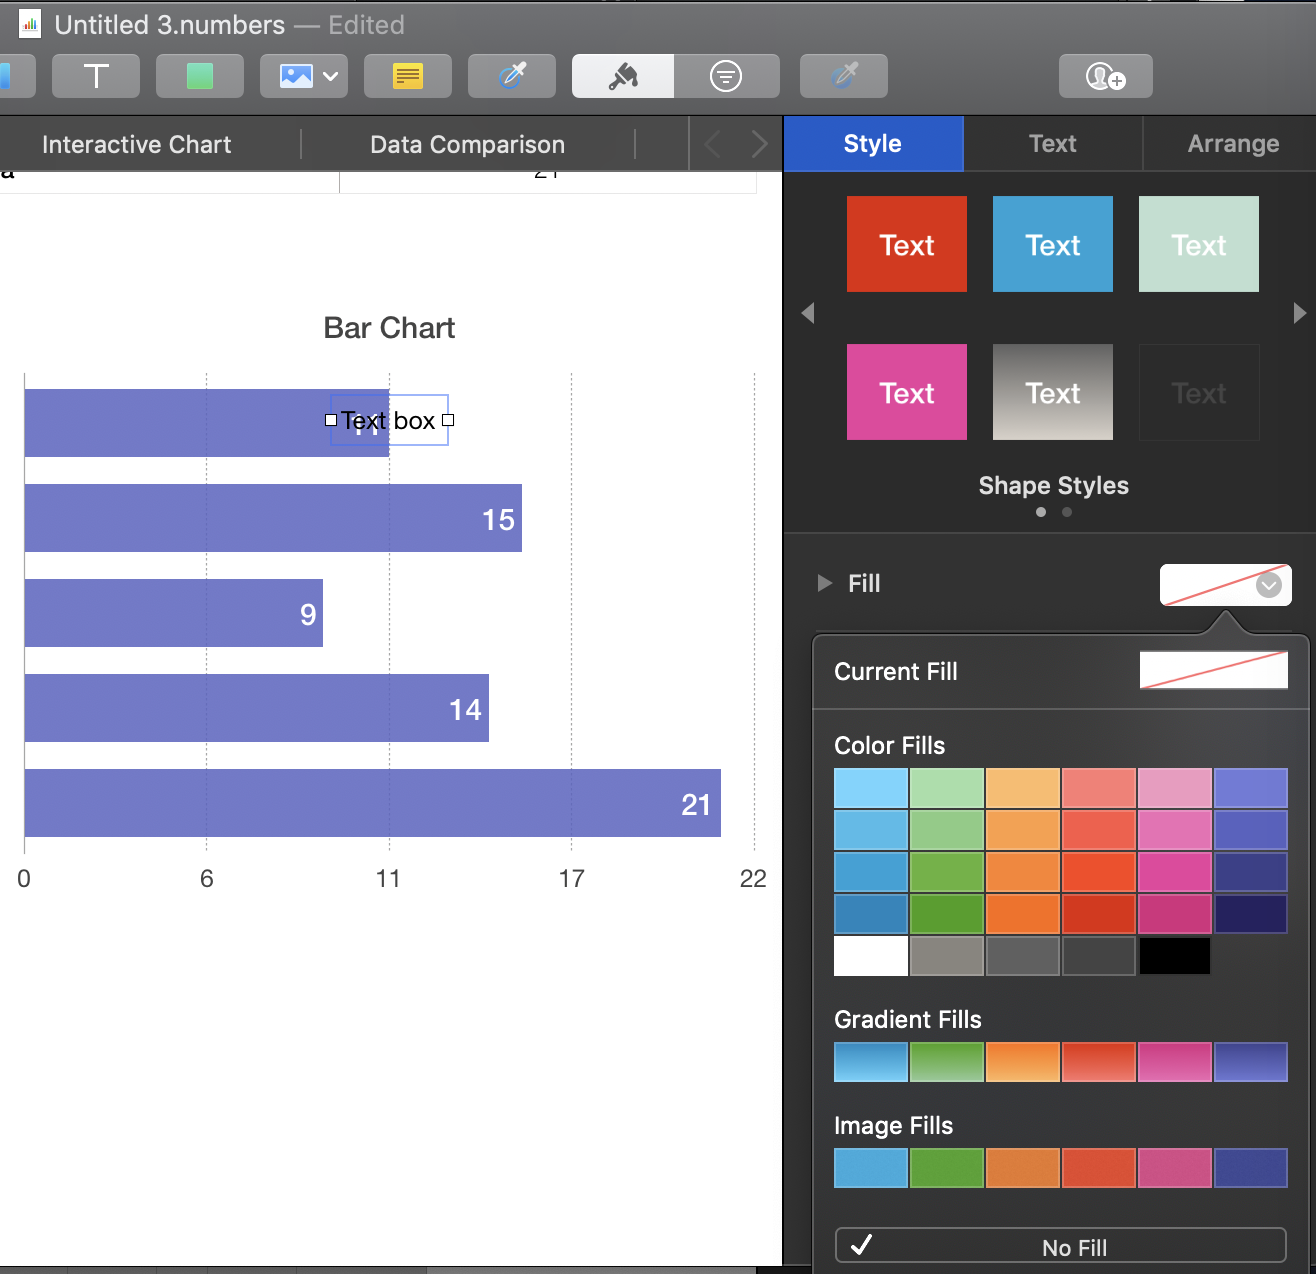This screenshot has height=1274, width=1316.
Task: Switch to the Interactive Chart sheet tab
Action: pos(137,145)
